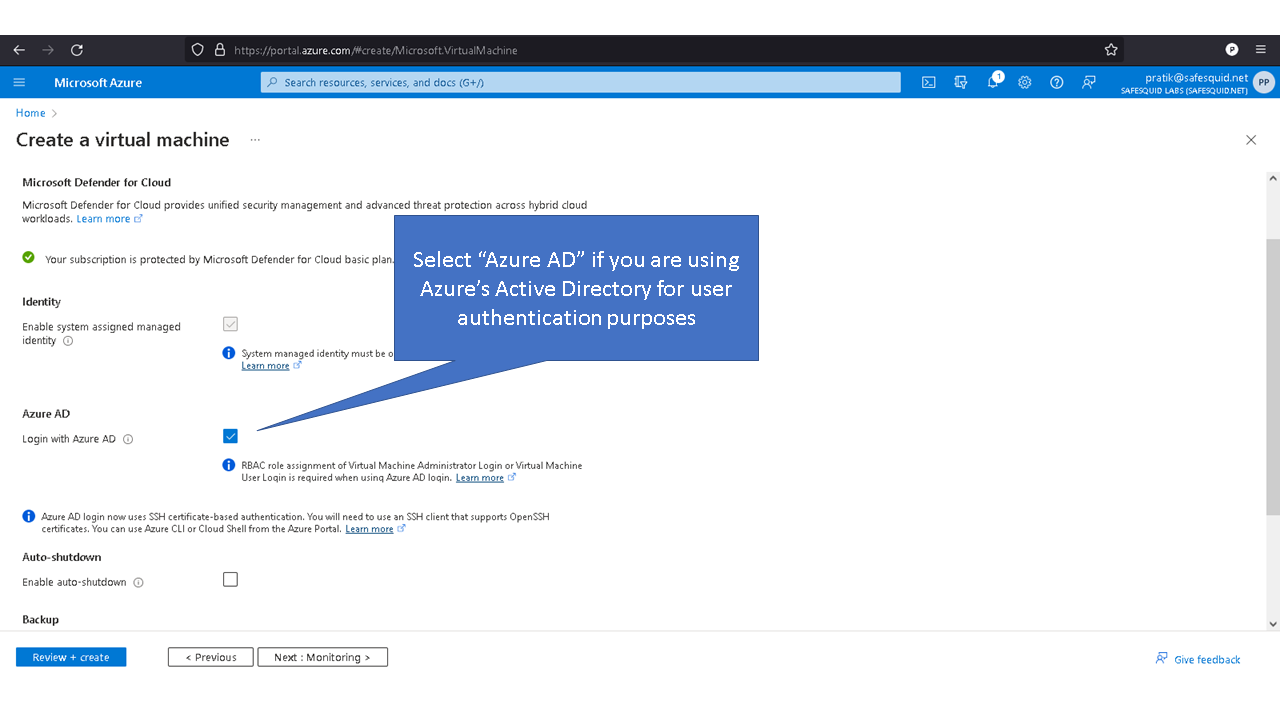
Task: Open the Azure portal hamburger menu
Action: [19, 82]
